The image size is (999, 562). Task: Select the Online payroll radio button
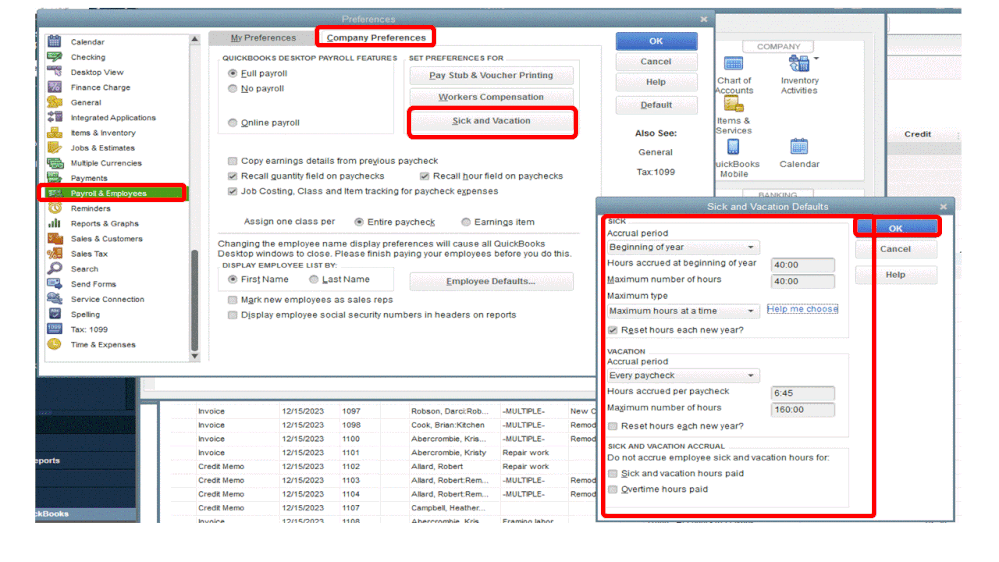(233, 122)
